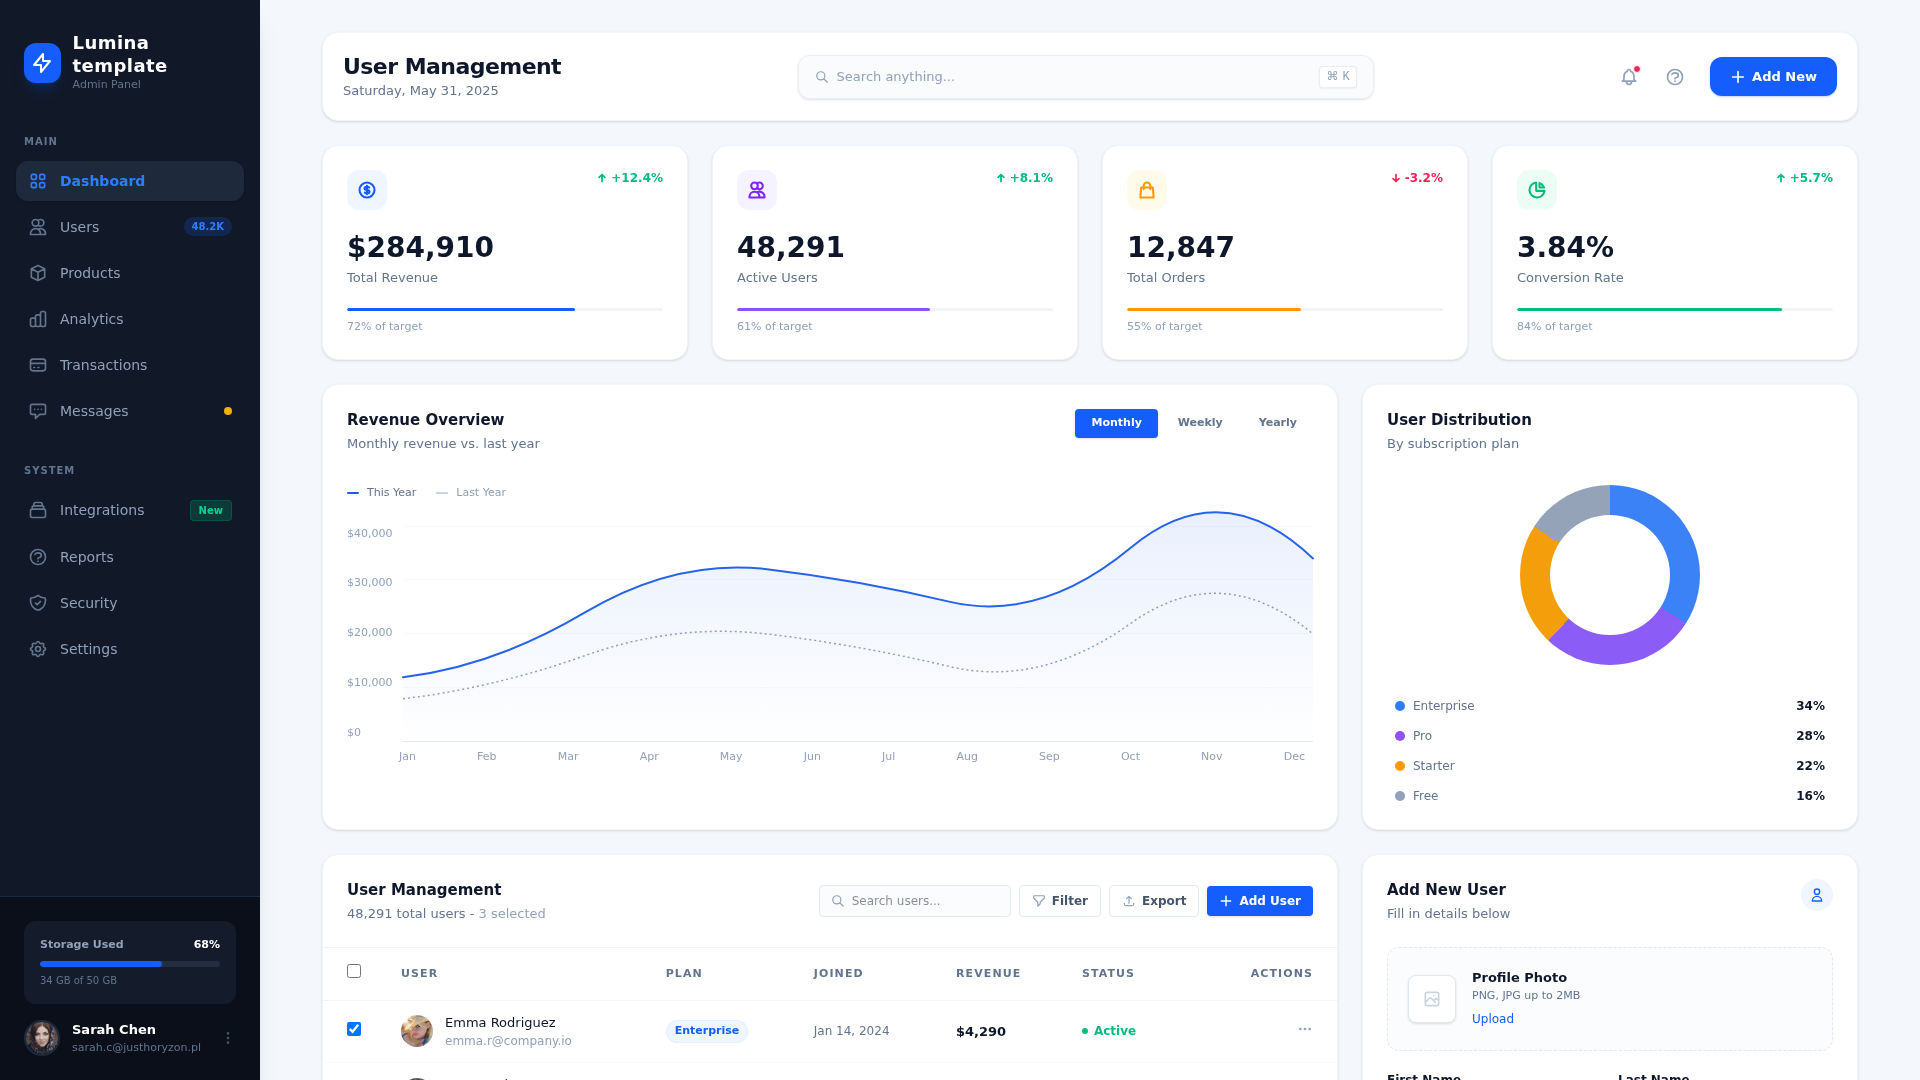
Task: Open Messages in the sidebar
Action: [130, 411]
